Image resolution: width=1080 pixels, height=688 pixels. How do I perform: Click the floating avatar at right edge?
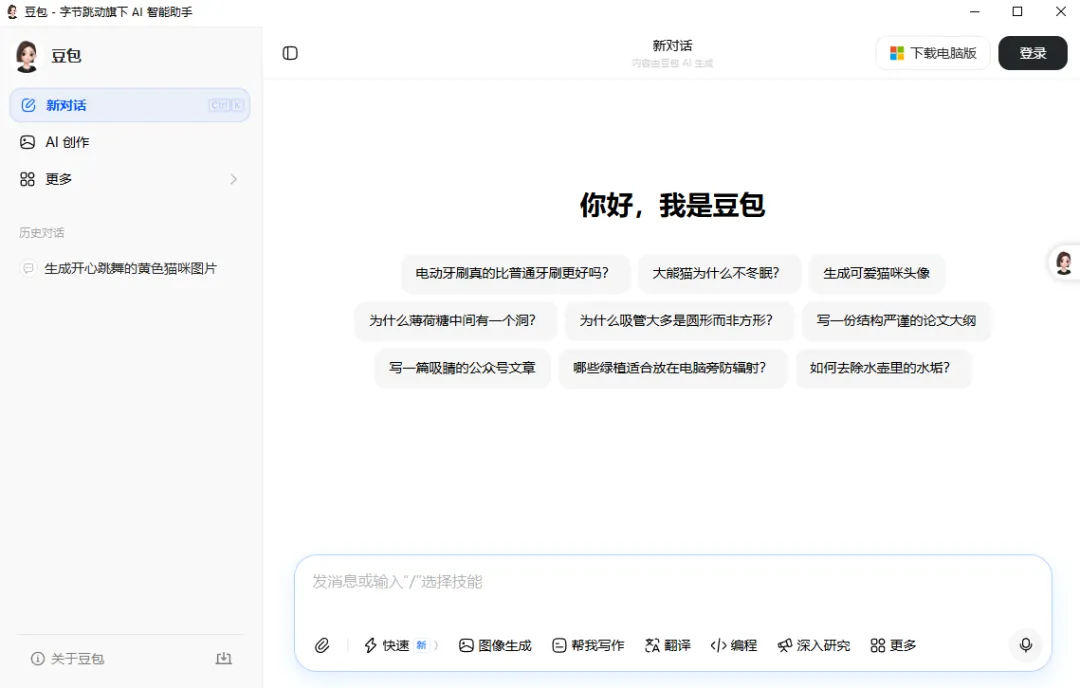tap(1064, 262)
